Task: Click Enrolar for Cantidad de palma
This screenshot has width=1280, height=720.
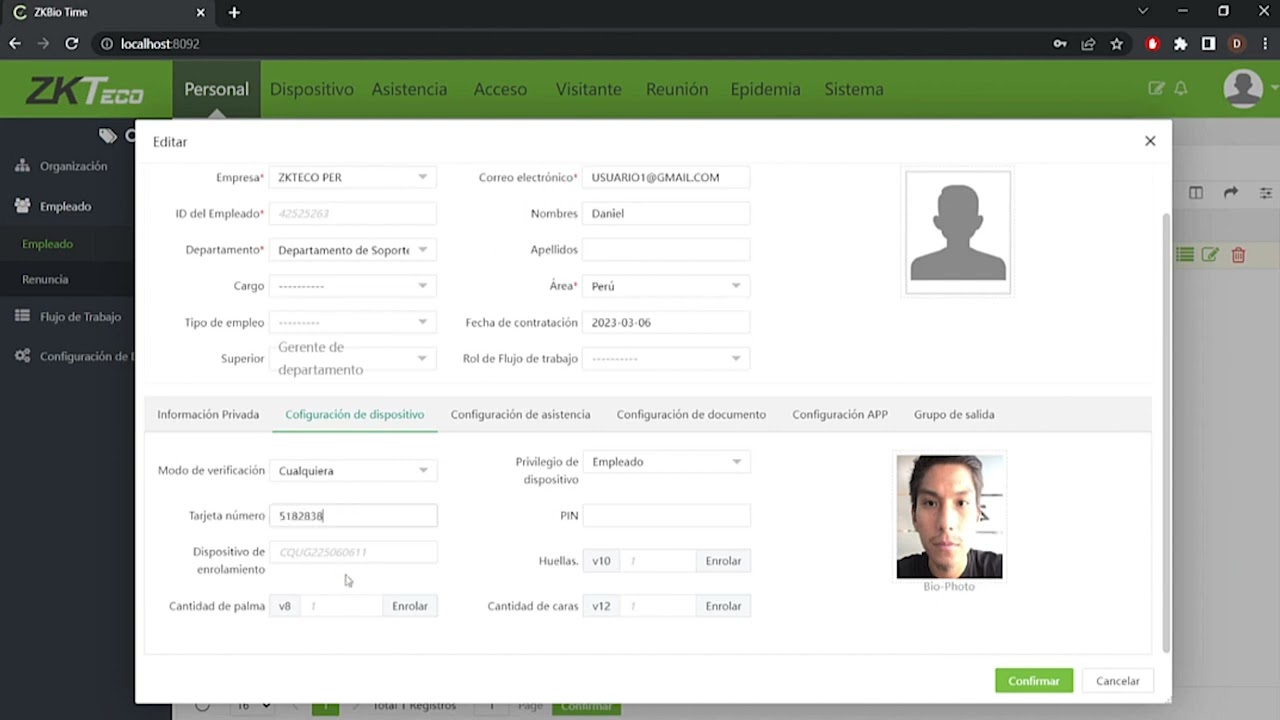Action: point(410,606)
